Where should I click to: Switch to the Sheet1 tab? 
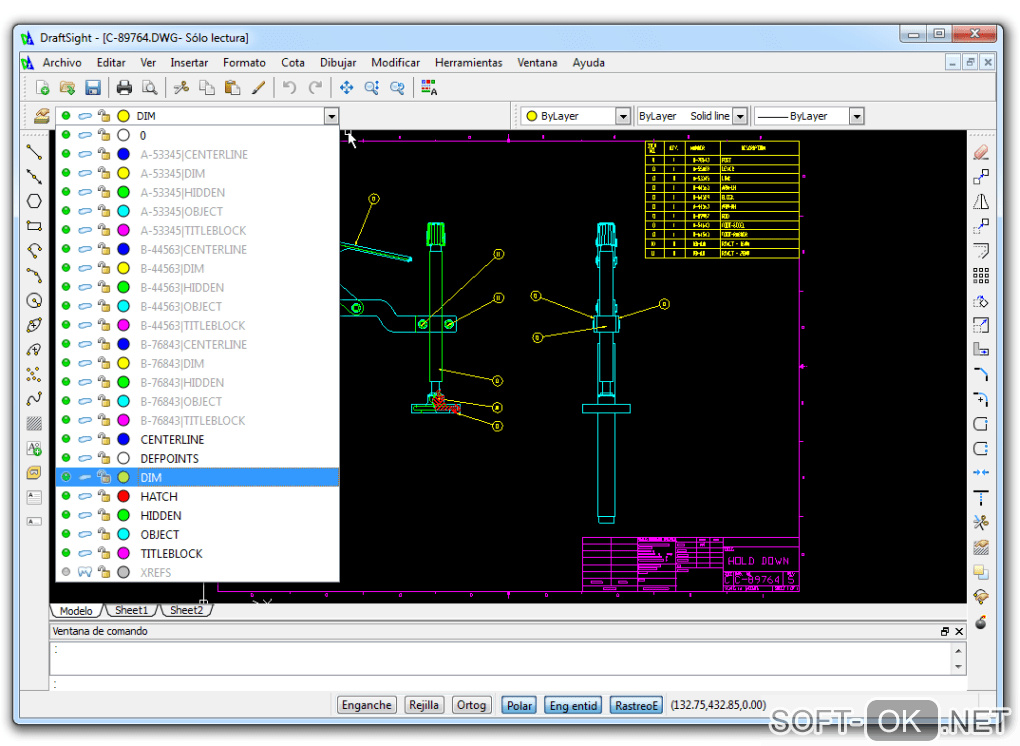click(131, 610)
